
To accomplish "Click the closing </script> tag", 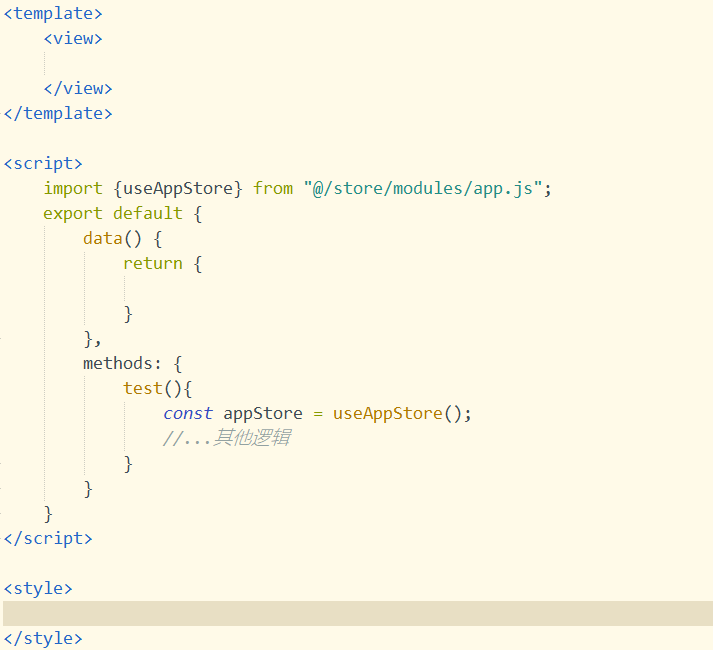I will [48, 539].
